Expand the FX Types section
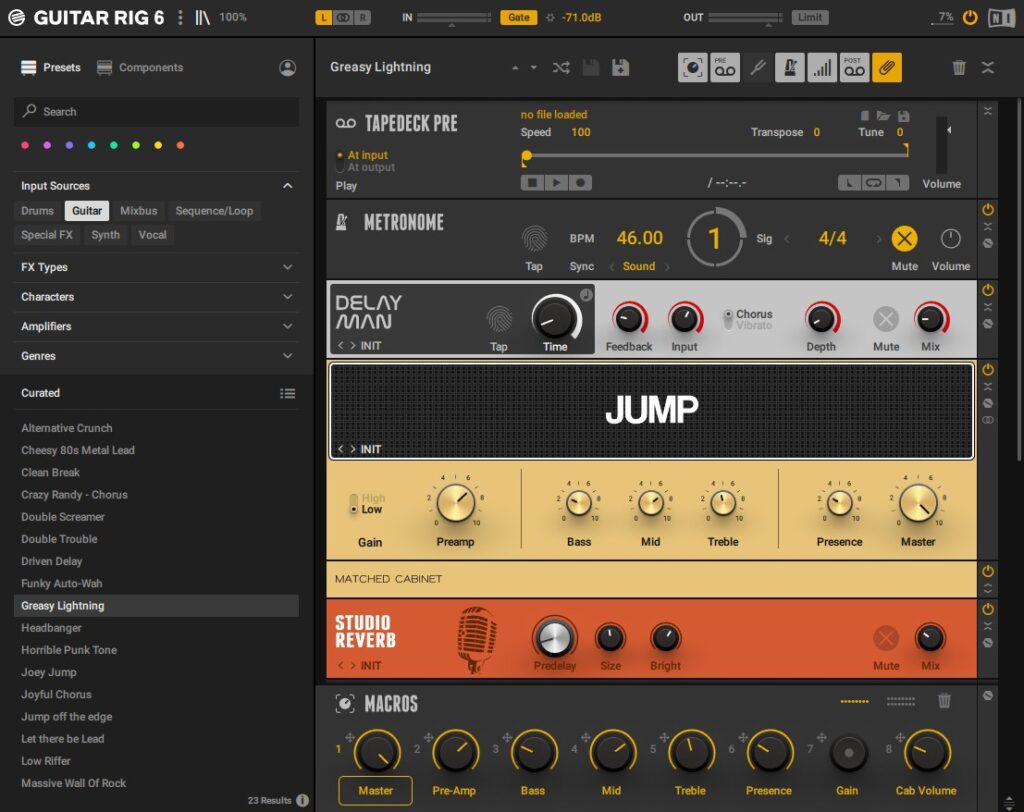Viewport: 1024px width, 812px height. (x=287, y=267)
